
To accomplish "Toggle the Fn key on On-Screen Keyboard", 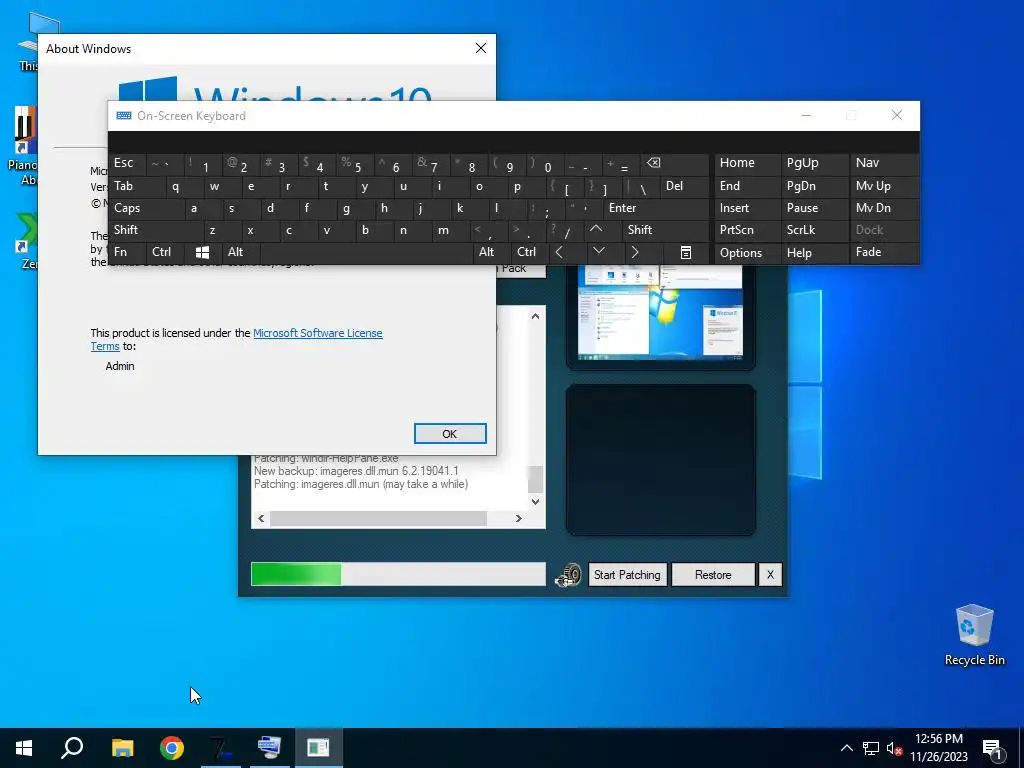I will click(127, 252).
